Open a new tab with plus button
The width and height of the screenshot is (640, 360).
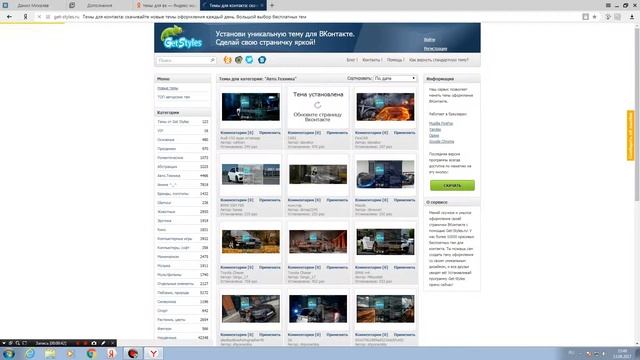(x=272, y=5)
